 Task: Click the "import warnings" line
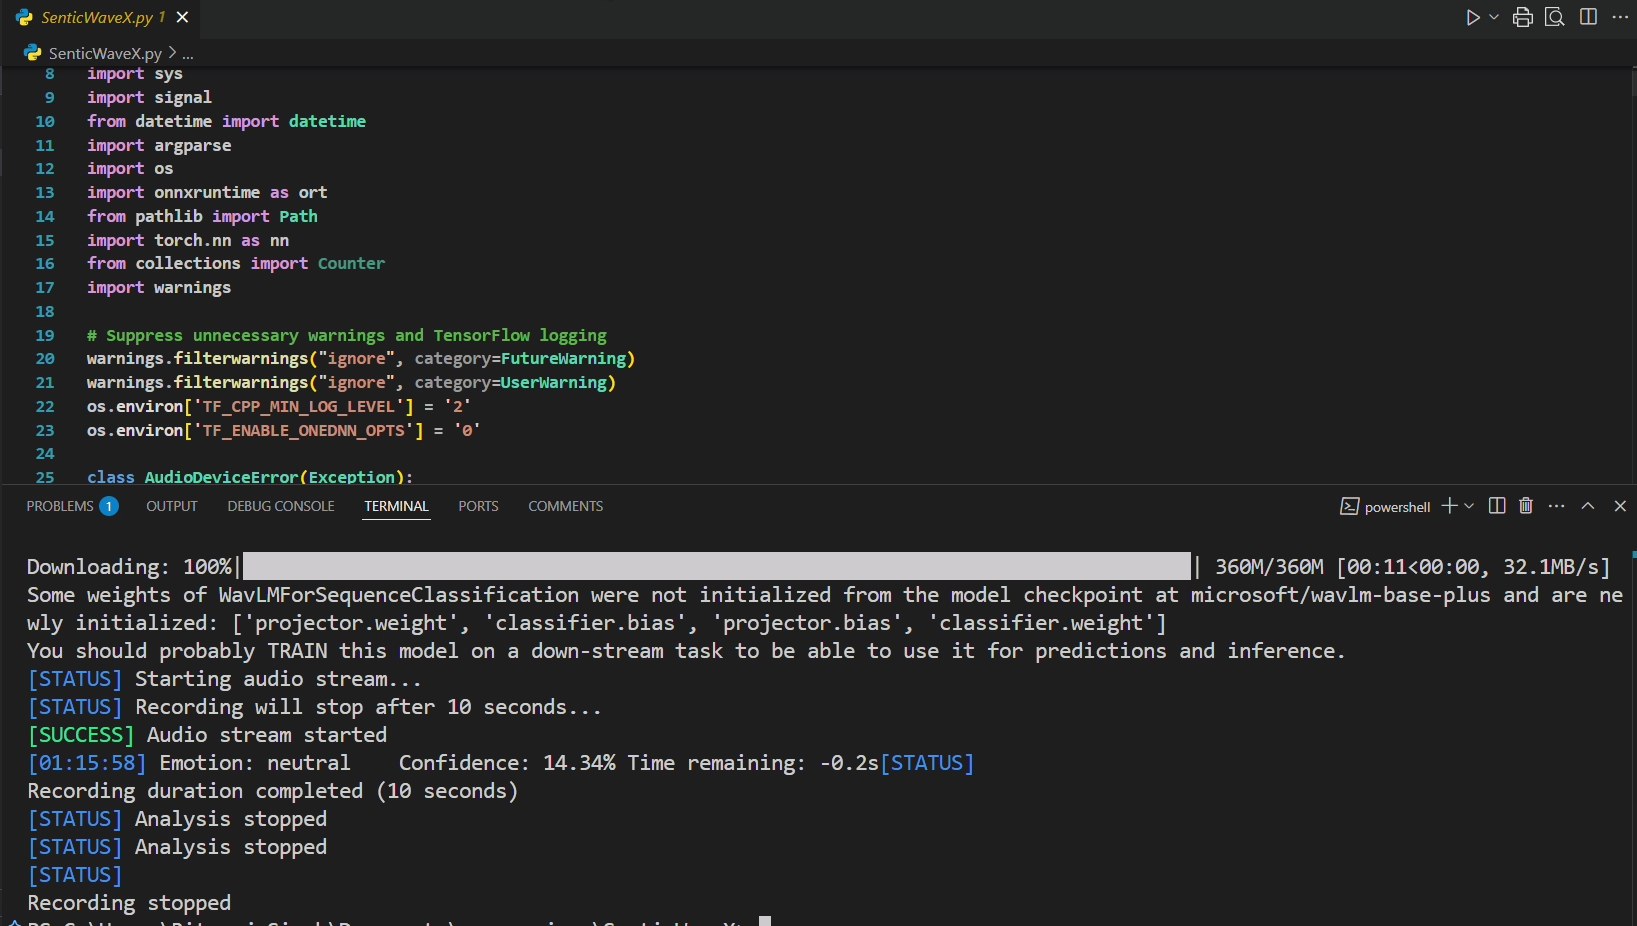click(x=159, y=287)
